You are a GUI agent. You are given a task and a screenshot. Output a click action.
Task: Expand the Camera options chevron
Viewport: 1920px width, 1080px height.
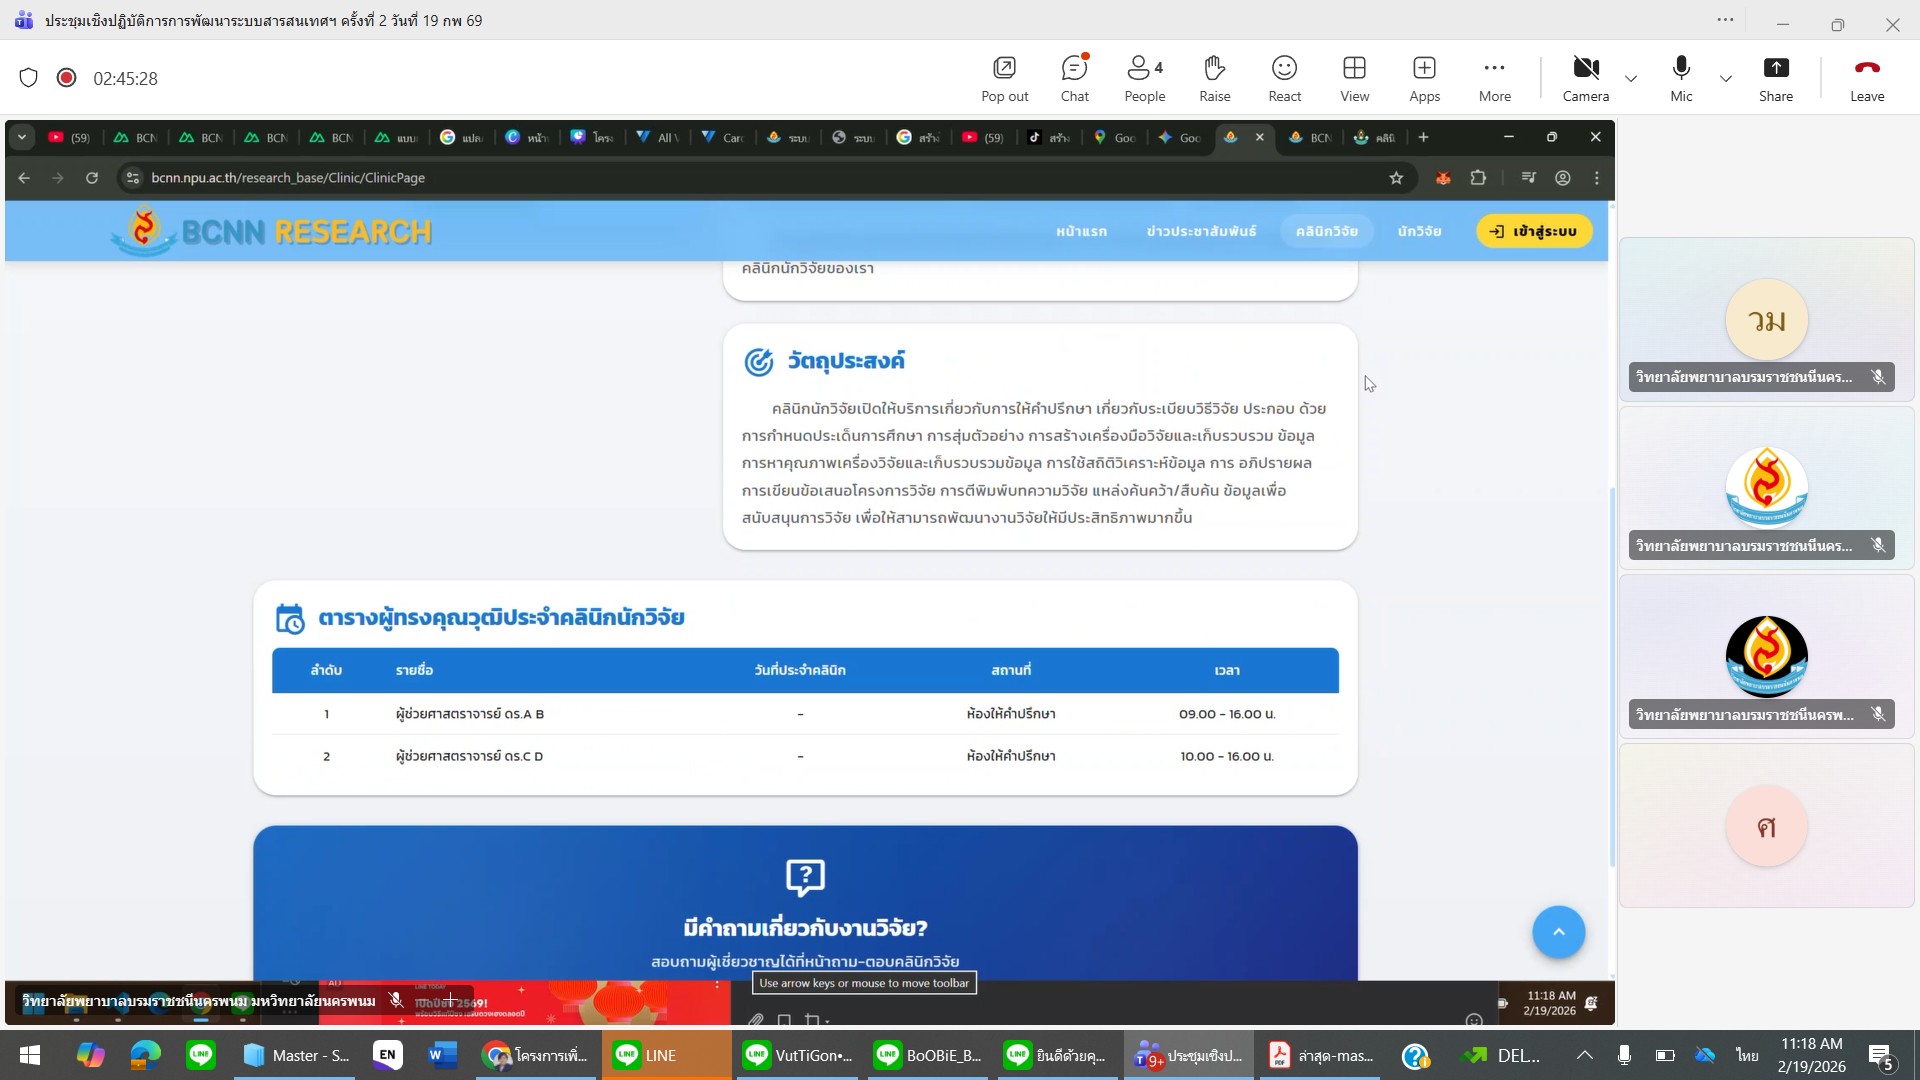[1631, 79]
